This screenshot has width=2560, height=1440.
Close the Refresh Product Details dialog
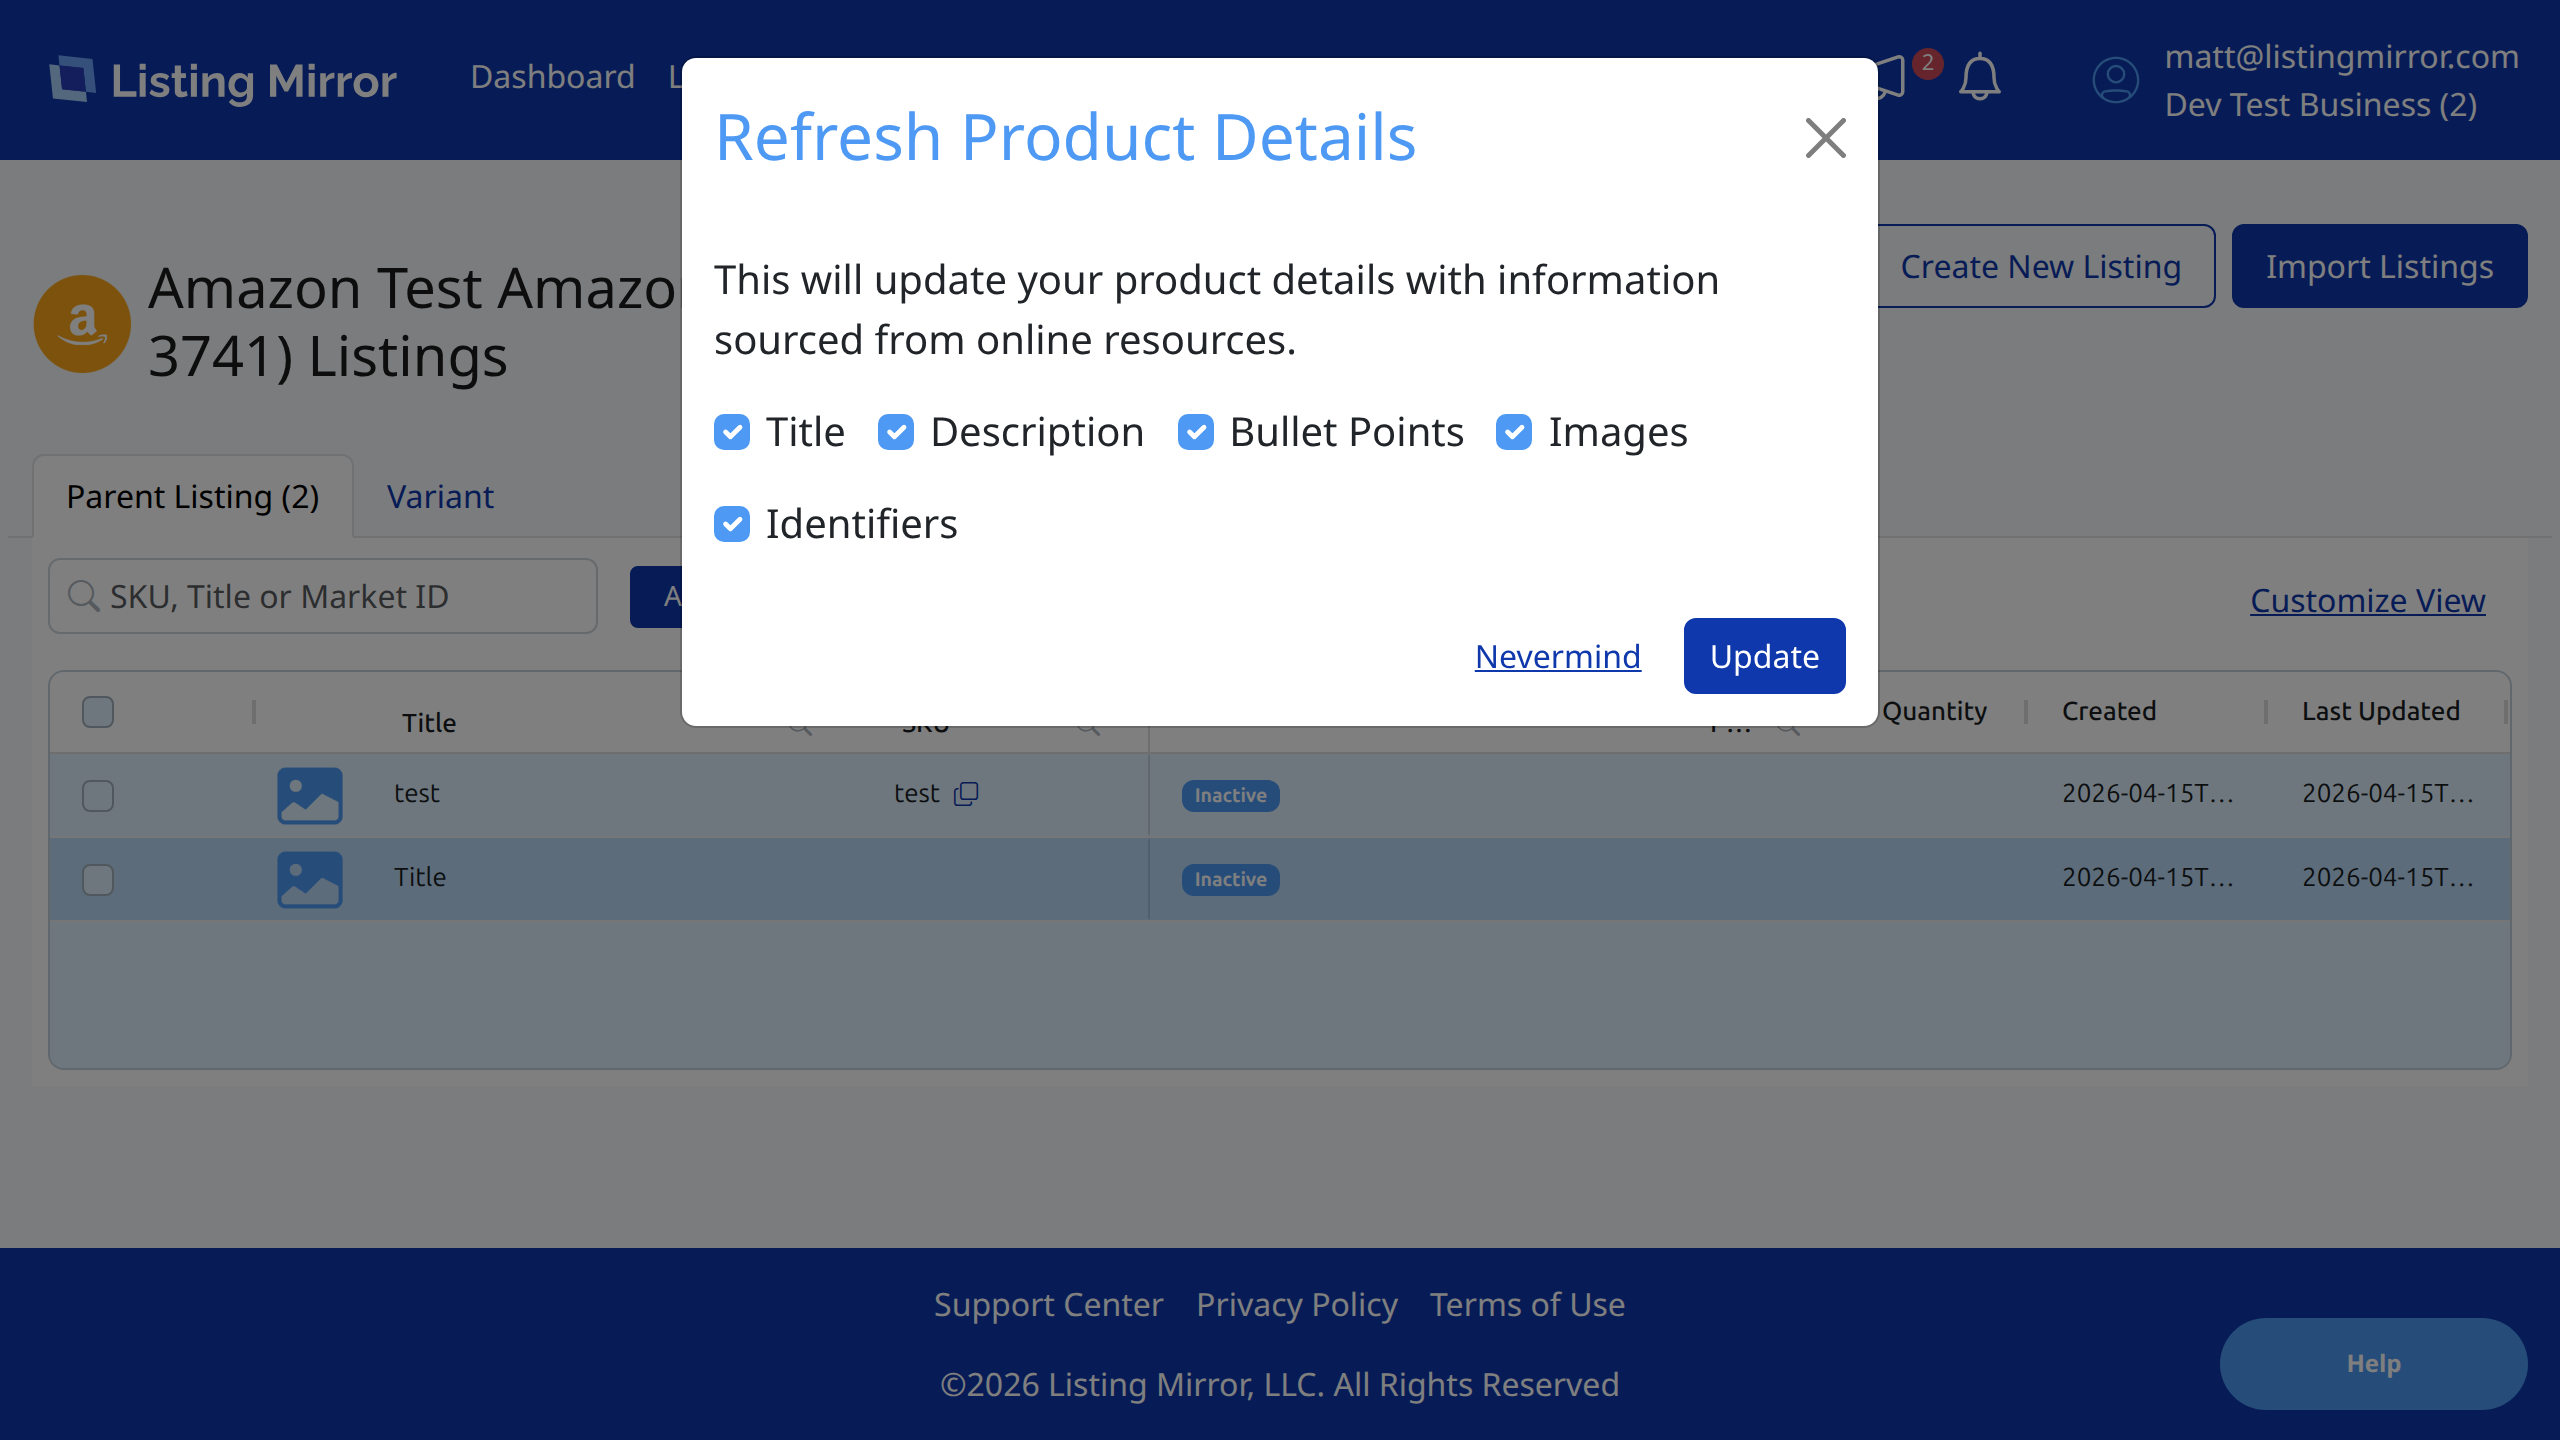pos(1825,138)
